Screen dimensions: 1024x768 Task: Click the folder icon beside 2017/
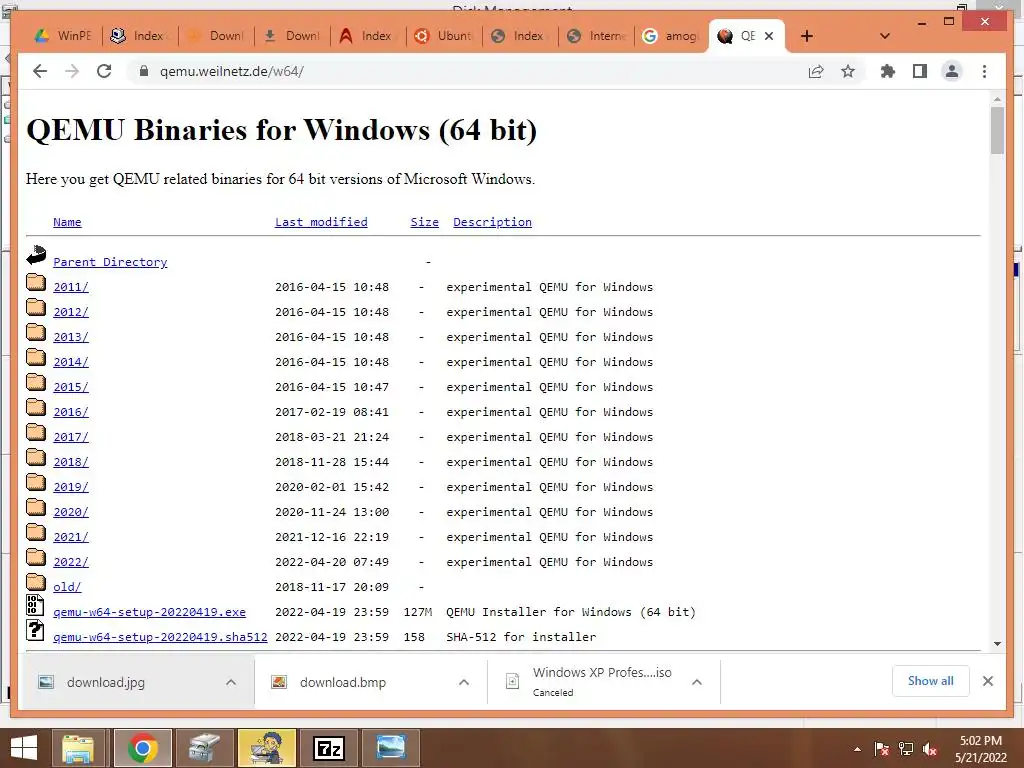[36, 432]
